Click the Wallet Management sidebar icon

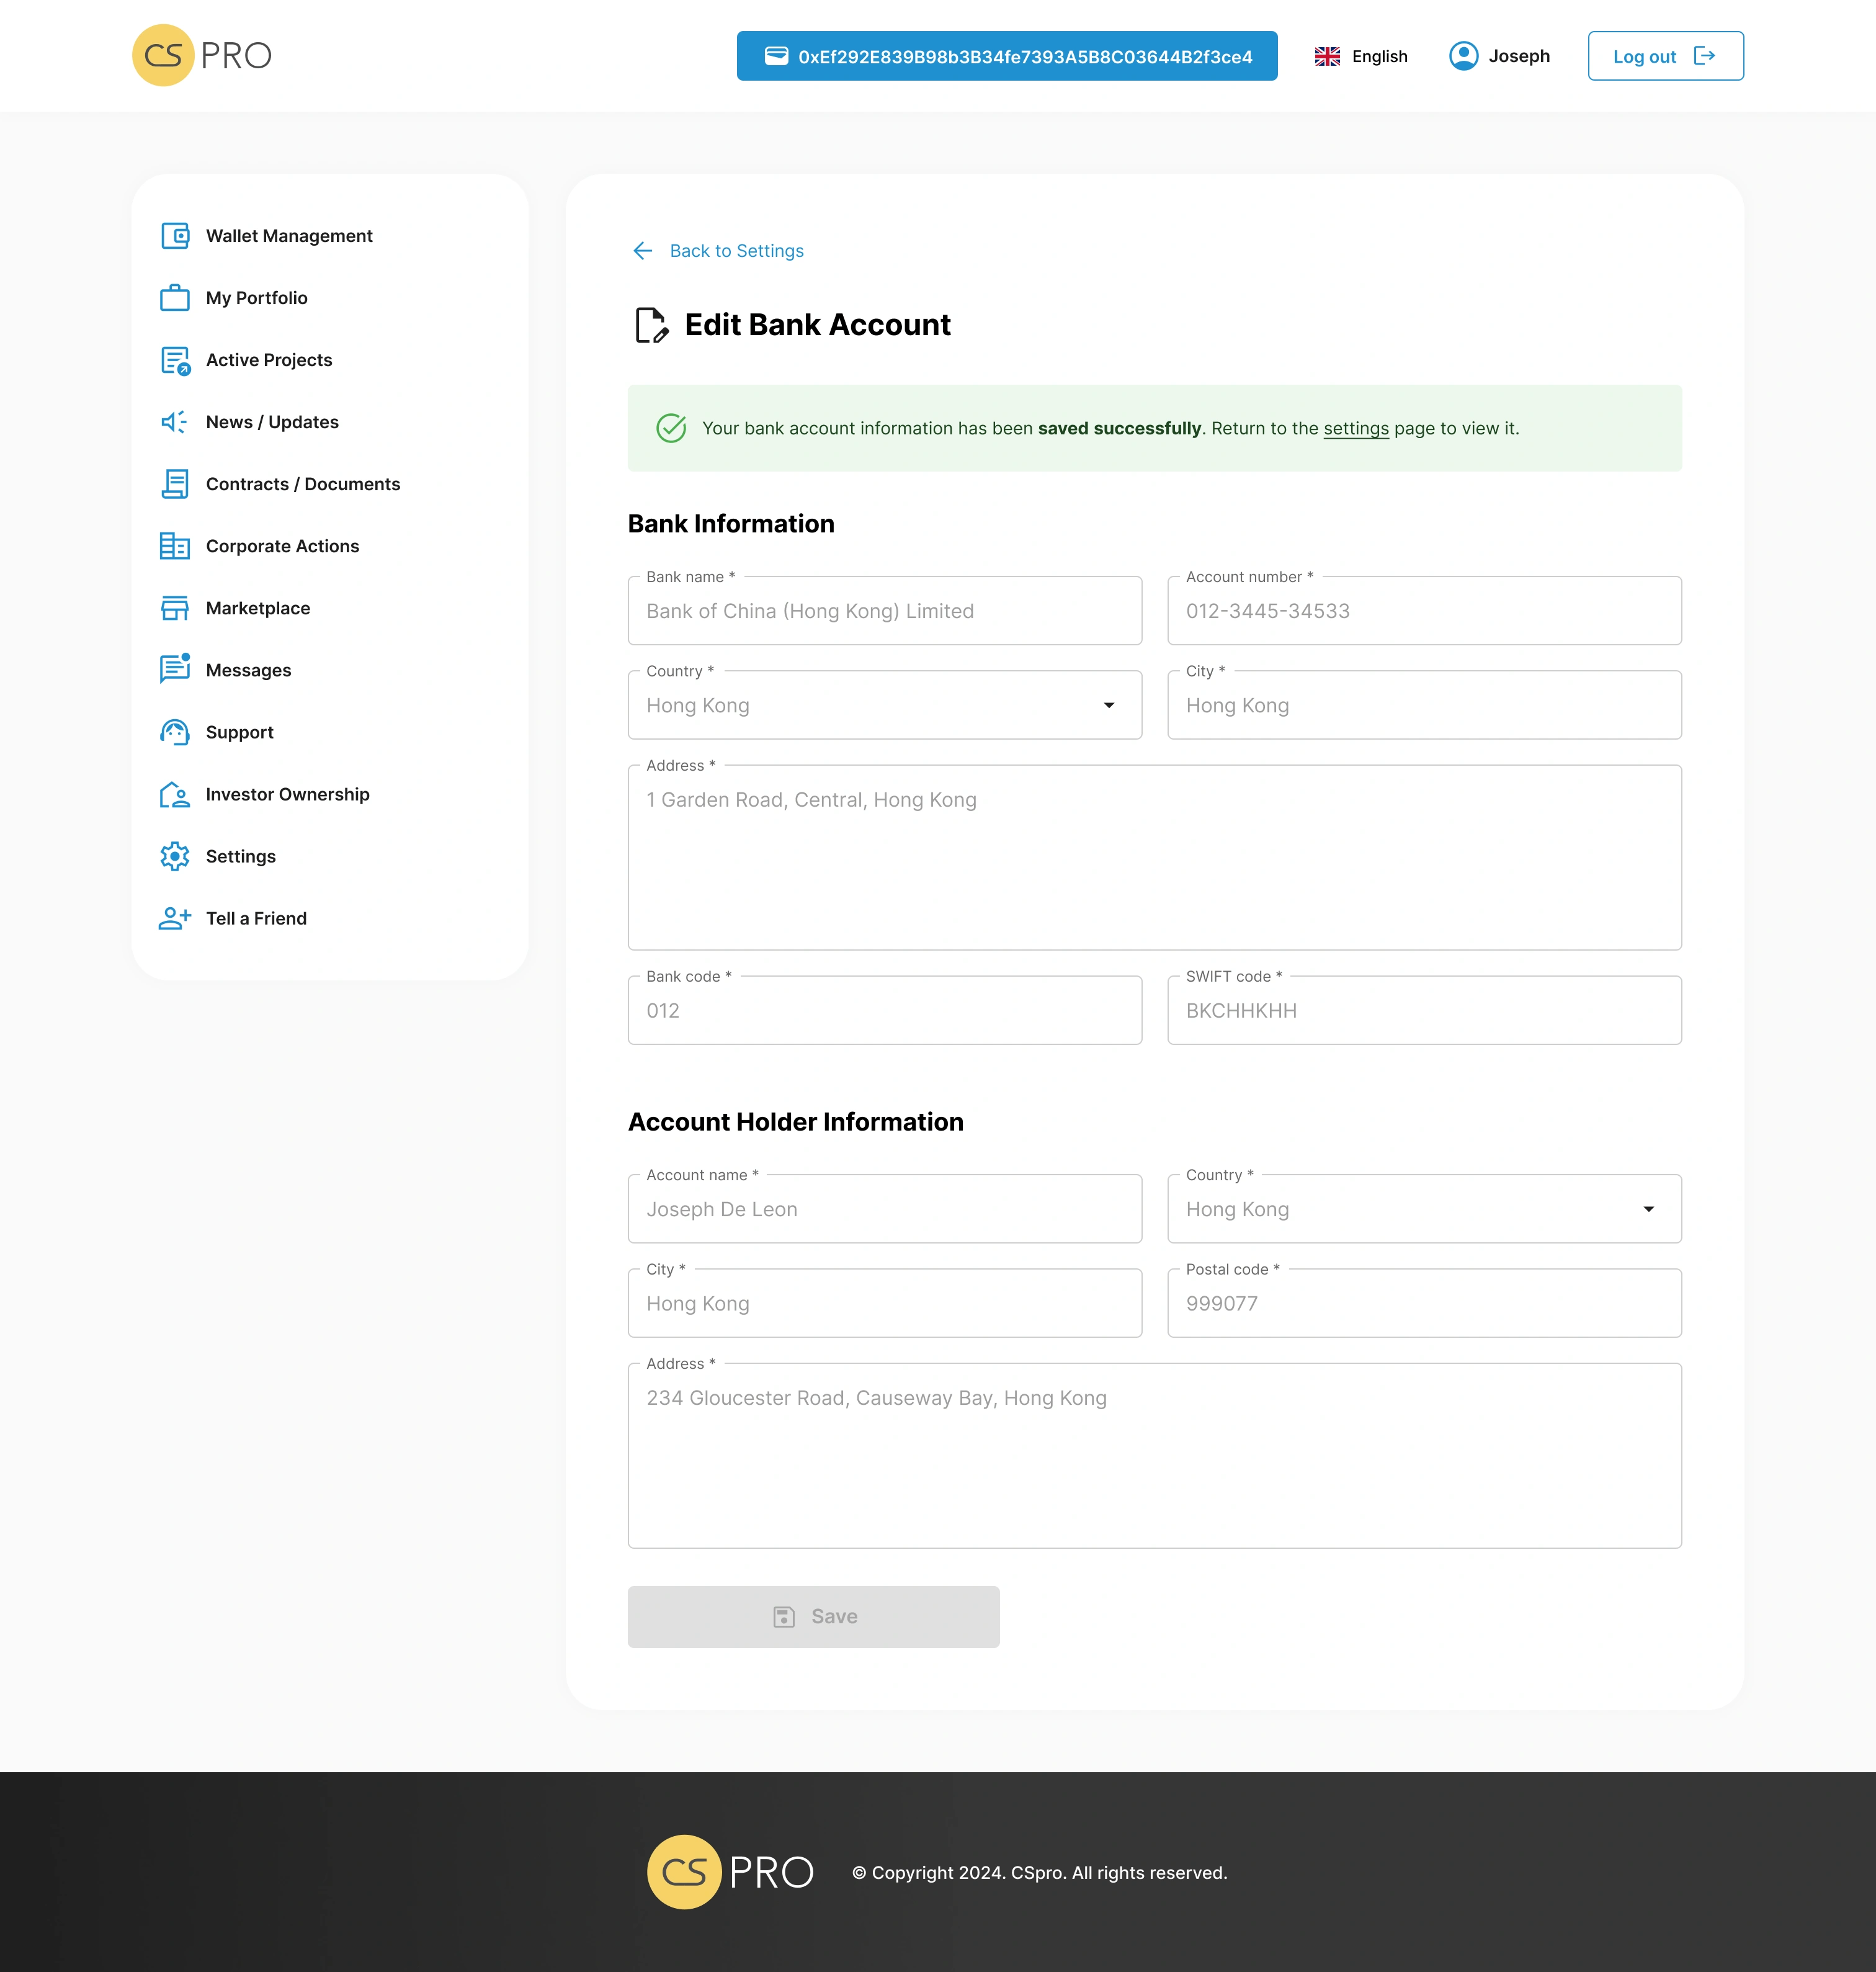(175, 236)
